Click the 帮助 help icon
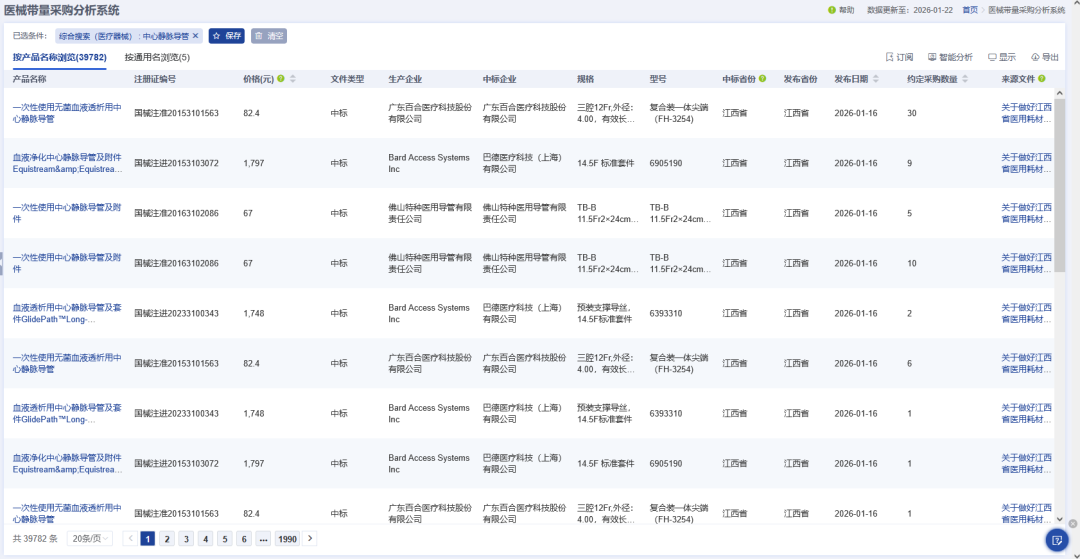The height and width of the screenshot is (559, 1080). [x=832, y=10]
